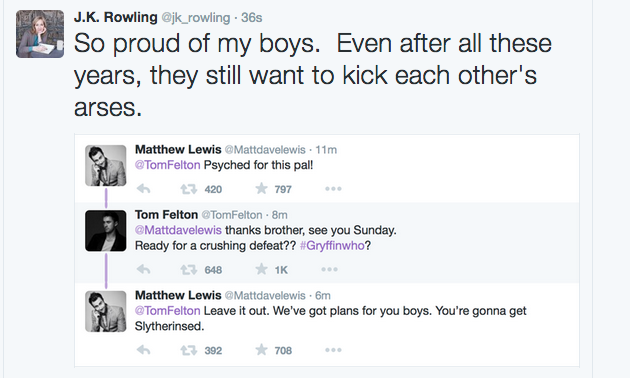
Task: Click the 36s timestamp on Rowling's tweet
Action: [252, 18]
